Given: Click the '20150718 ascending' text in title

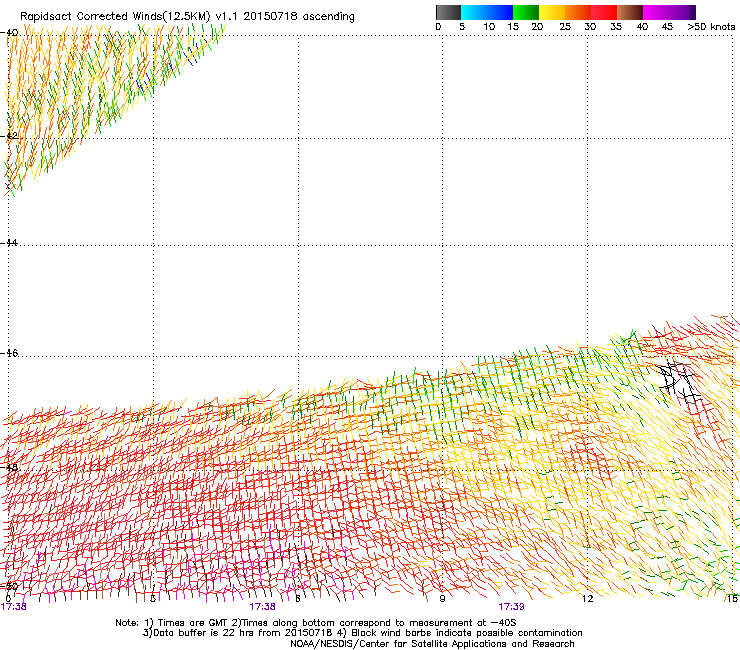Looking at the screenshot, I should [299, 16].
